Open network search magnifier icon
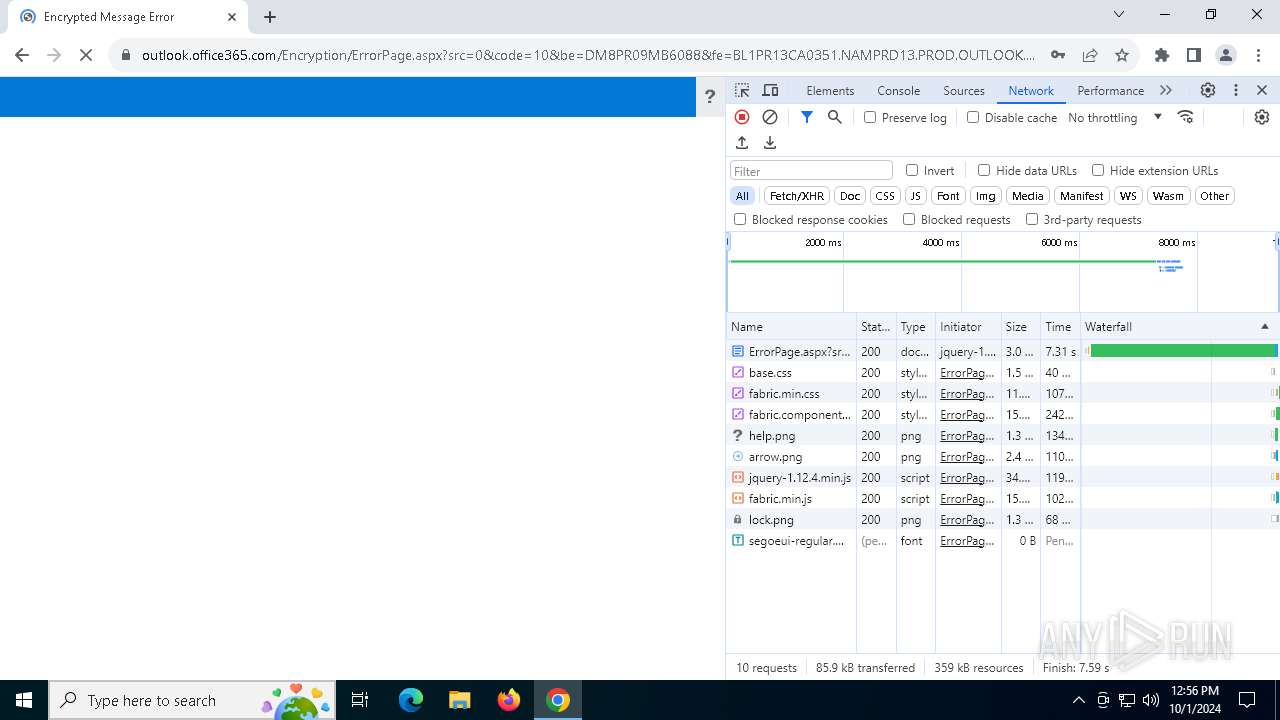Viewport: 1280px width, 720px height. point(835,117)
